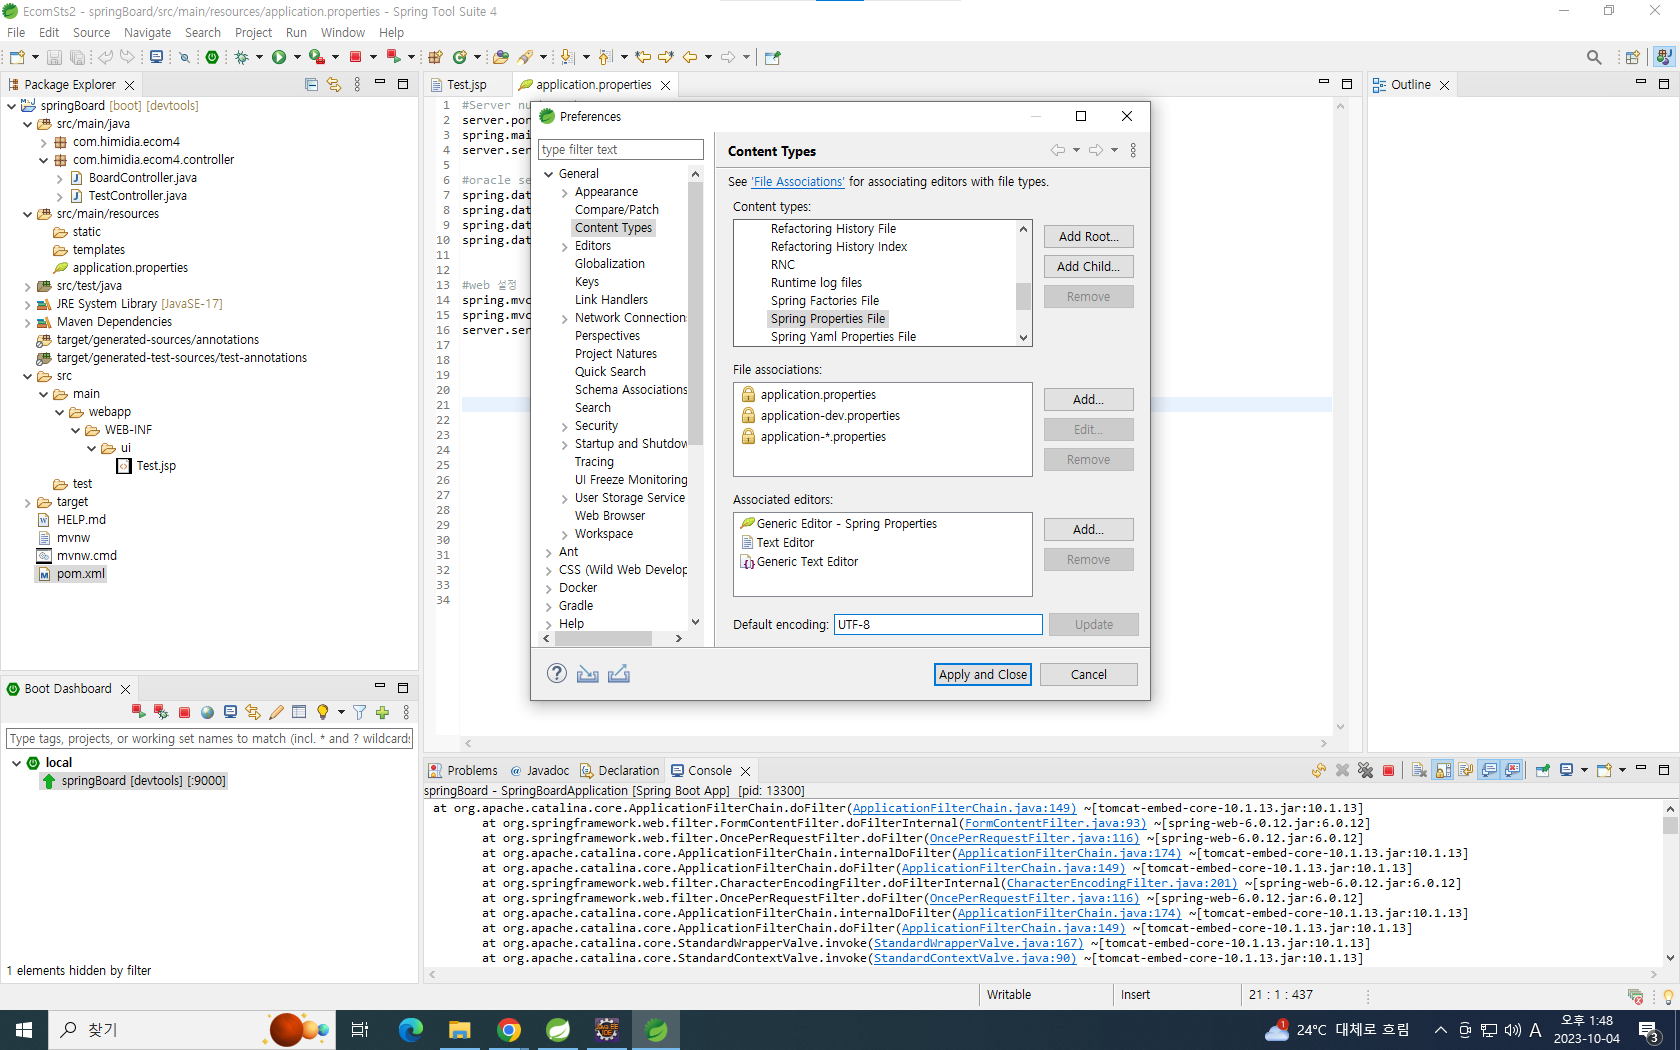The width and height of the screenshot is (1680, 1050).
Task: Switch to the Problems tab
Action: click(463, 771)
